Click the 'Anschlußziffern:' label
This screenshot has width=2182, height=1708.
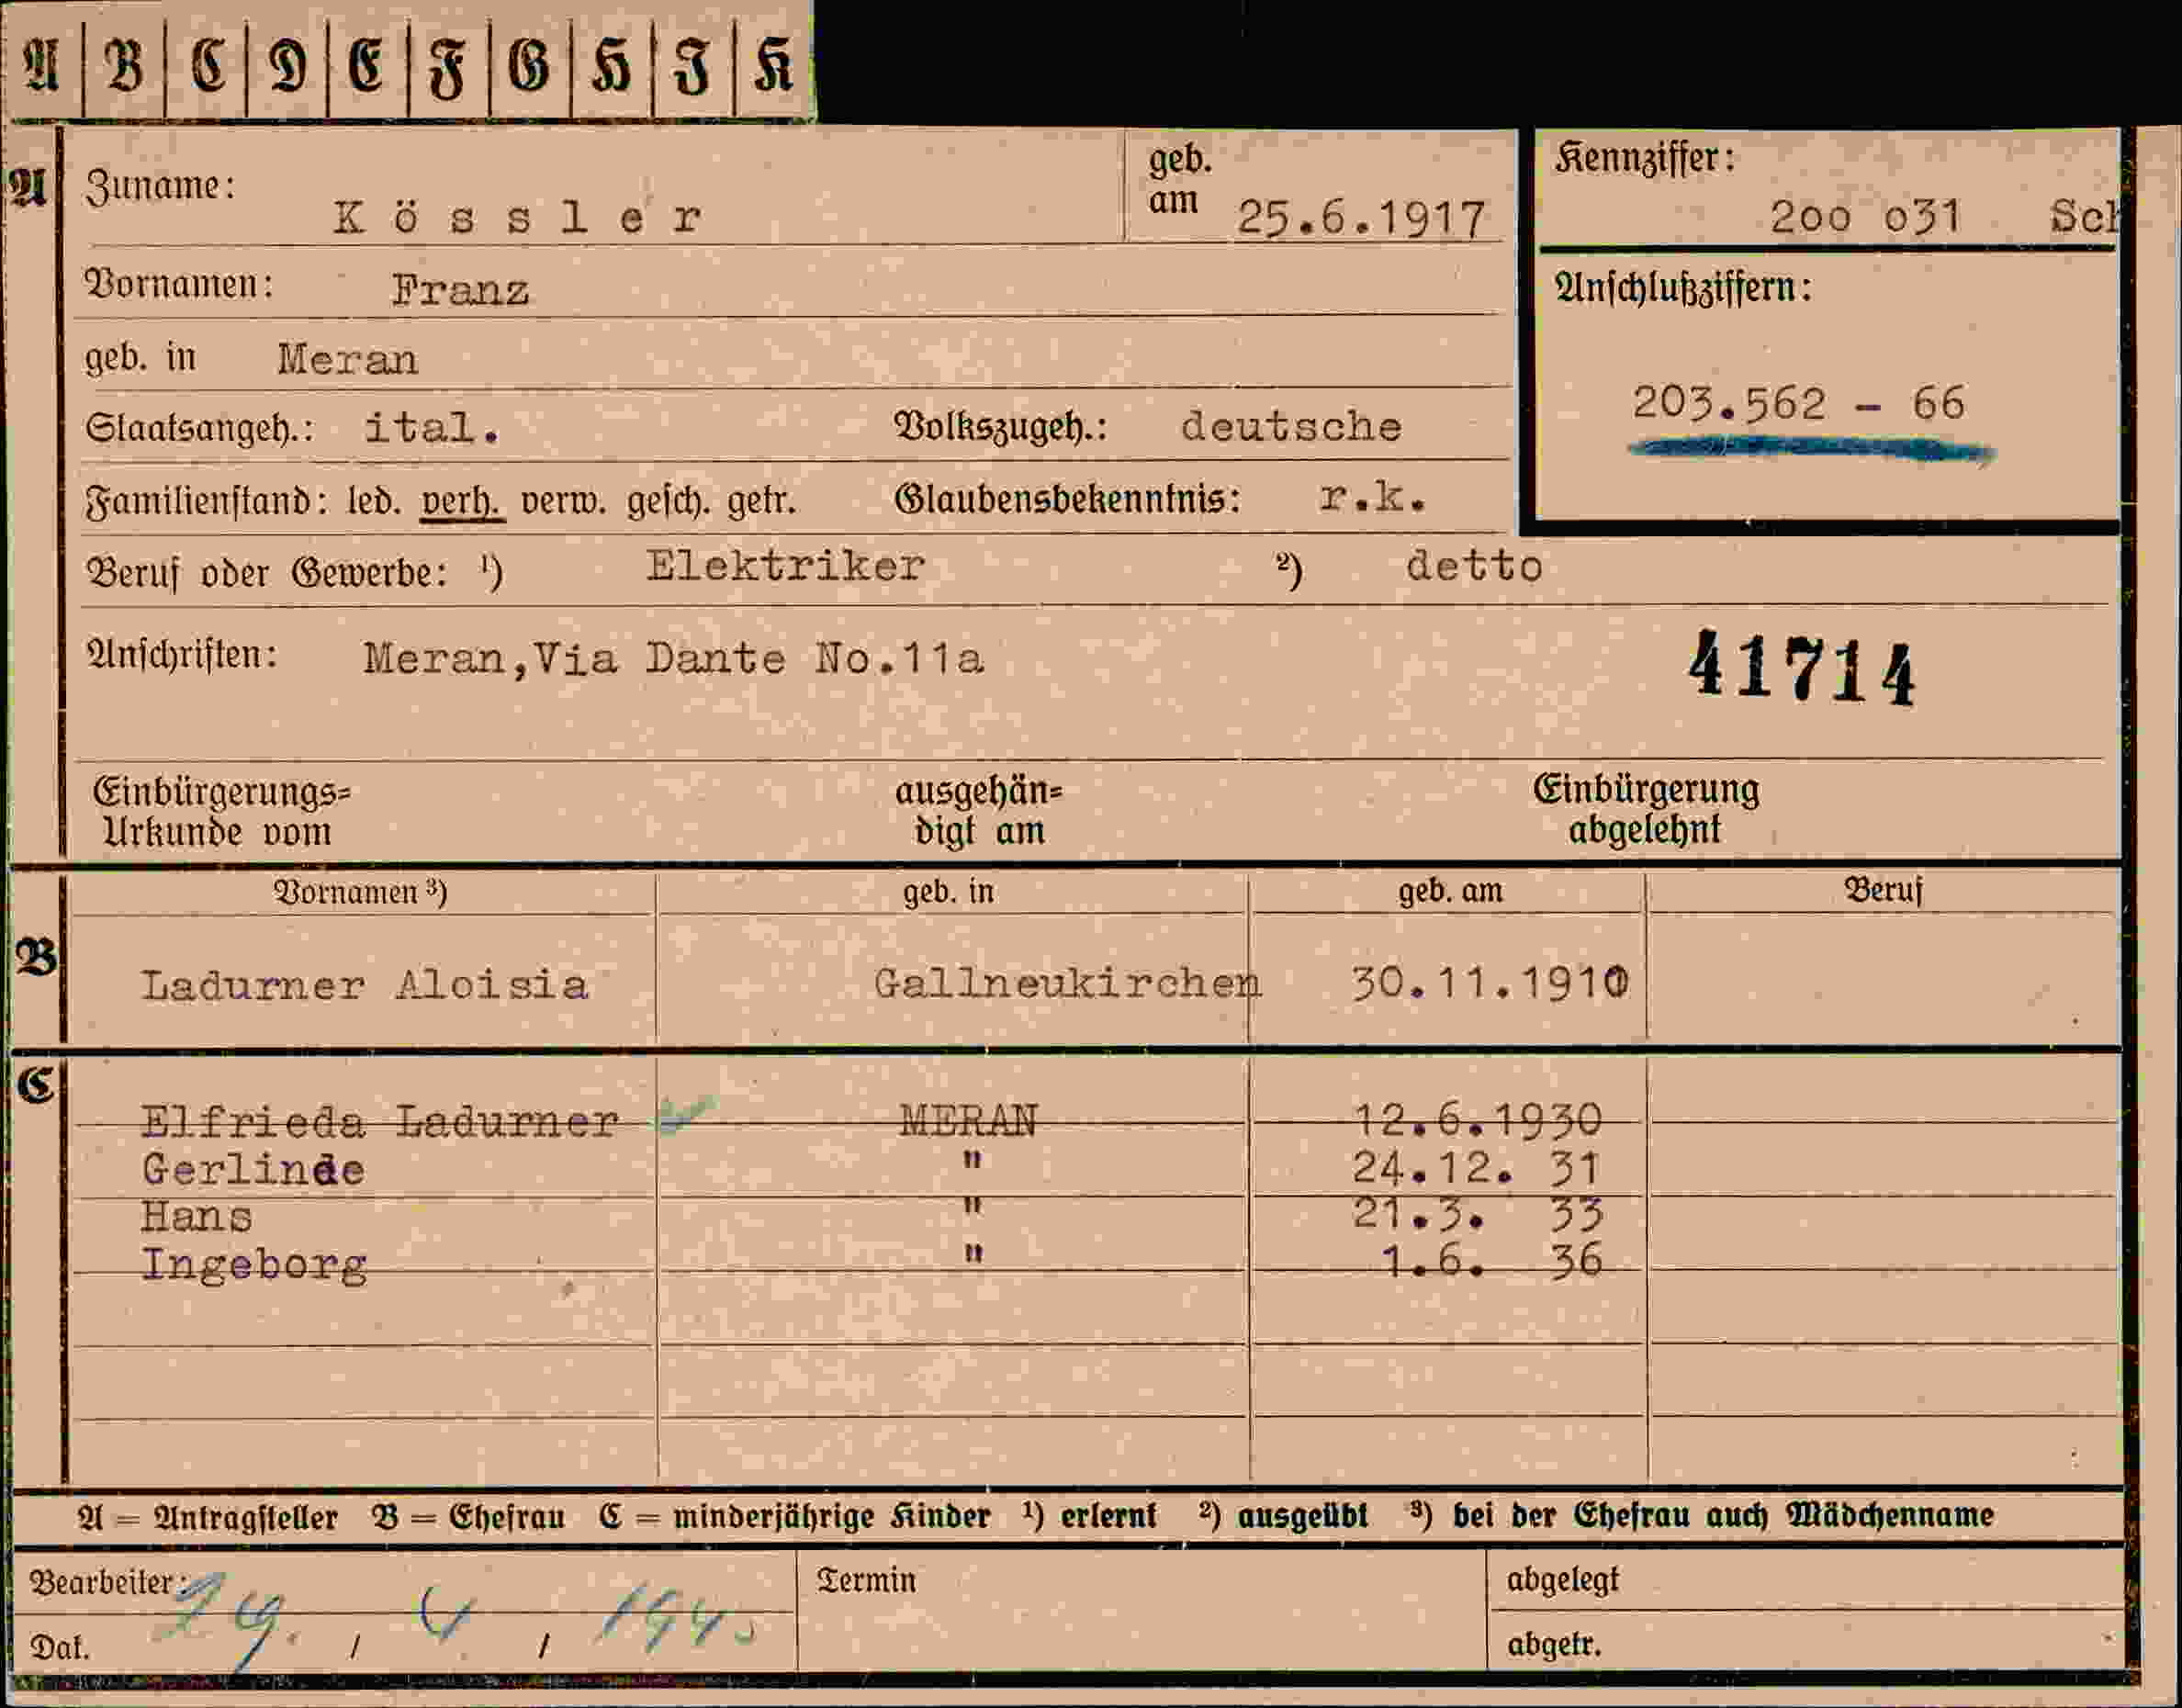pos(1683,289)
